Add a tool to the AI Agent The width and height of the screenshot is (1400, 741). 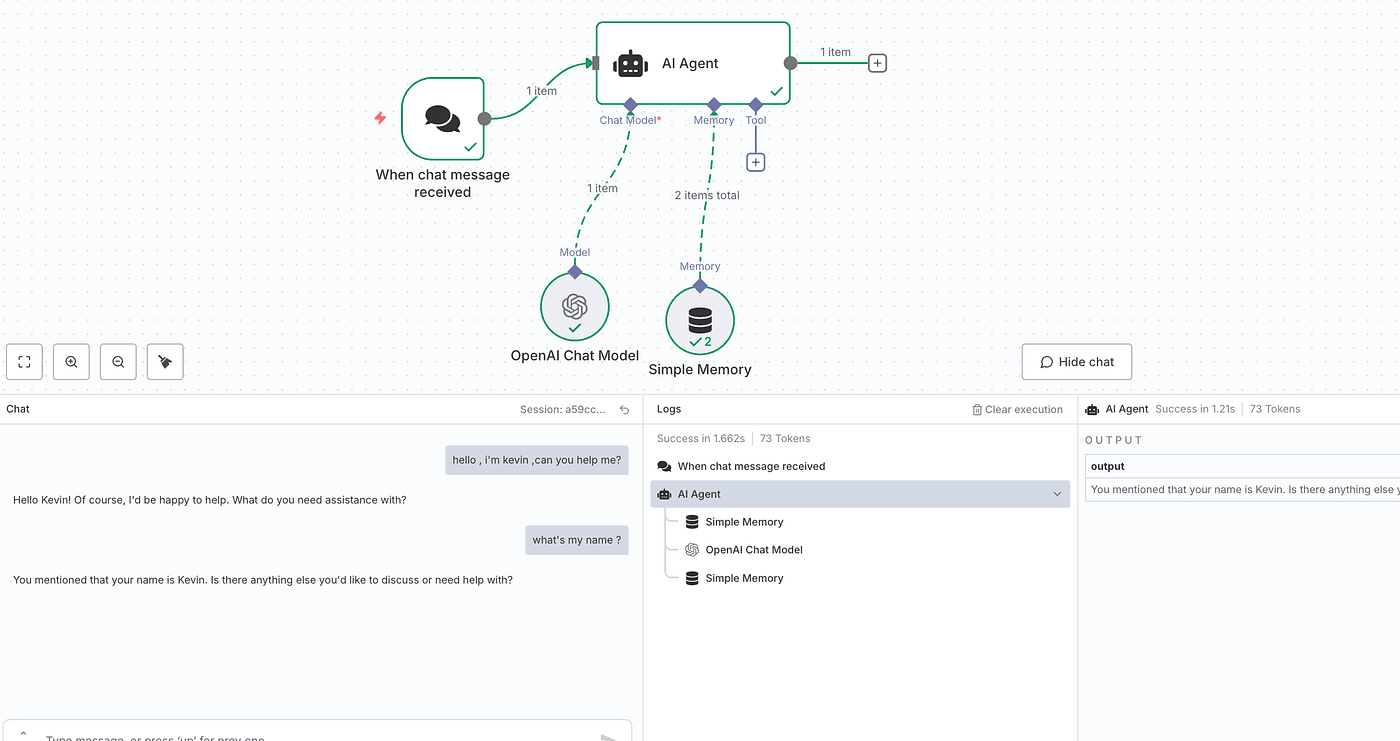756,162
